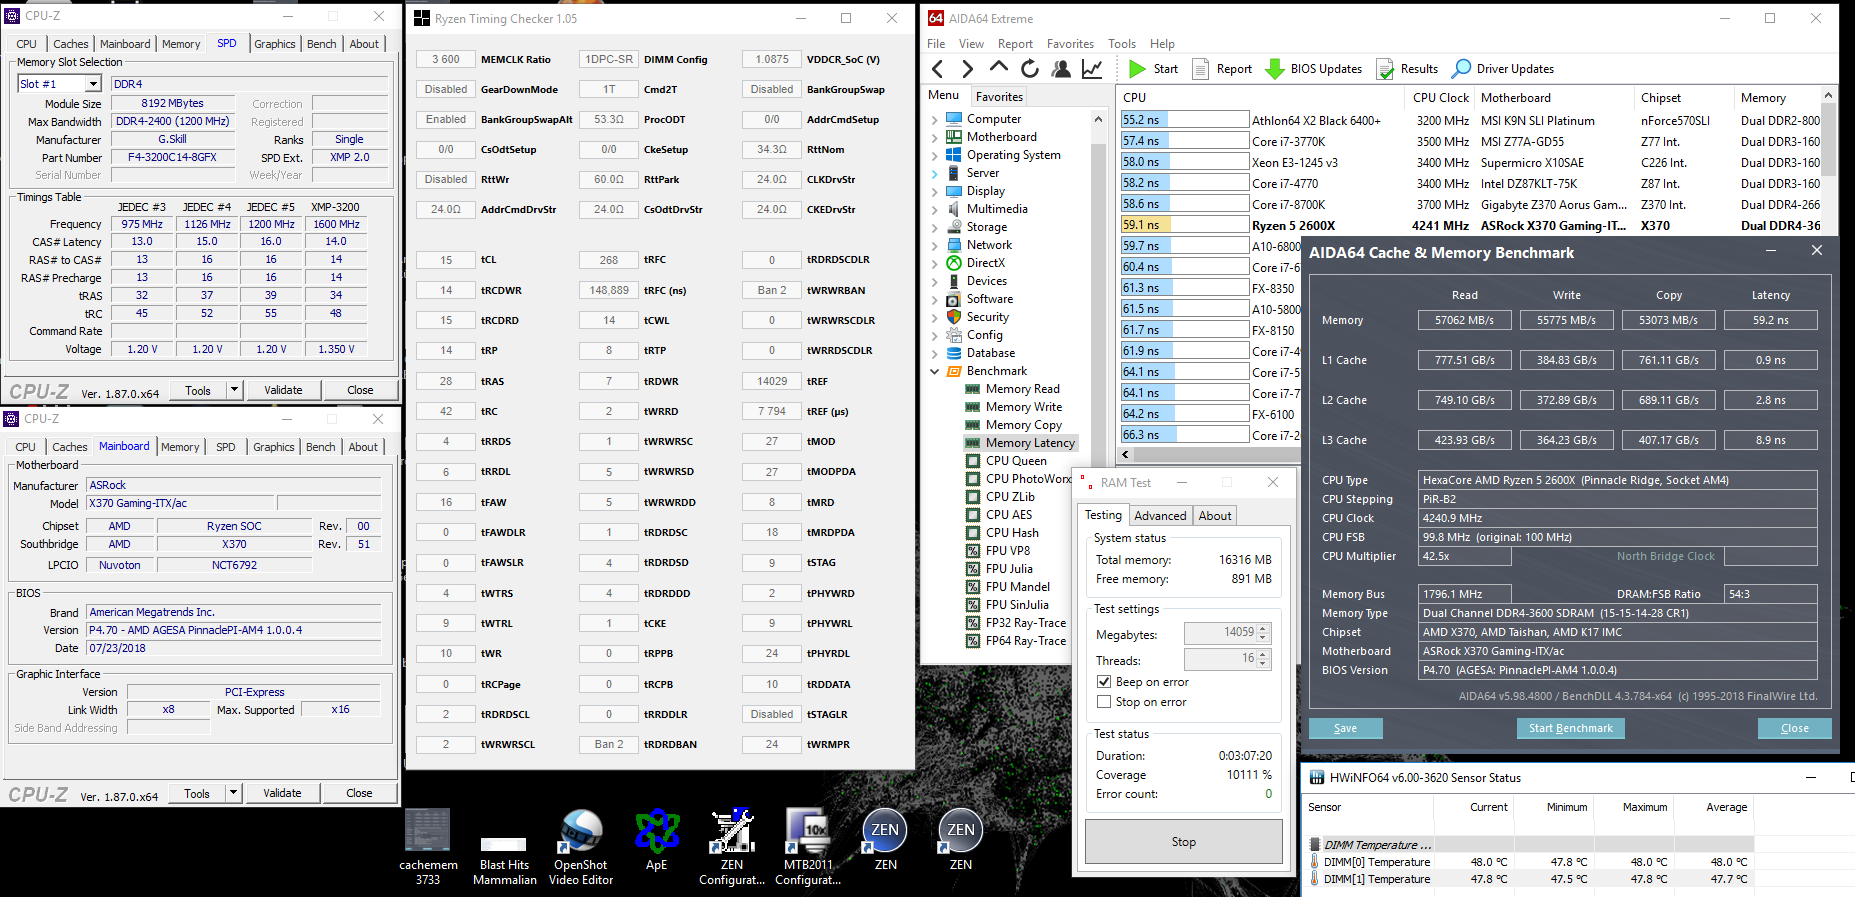The height and width of the screenshot is (897, 1855).
Task: Click Driver Updates in AIDA64 toolbar
Action: click(1503, 69)
